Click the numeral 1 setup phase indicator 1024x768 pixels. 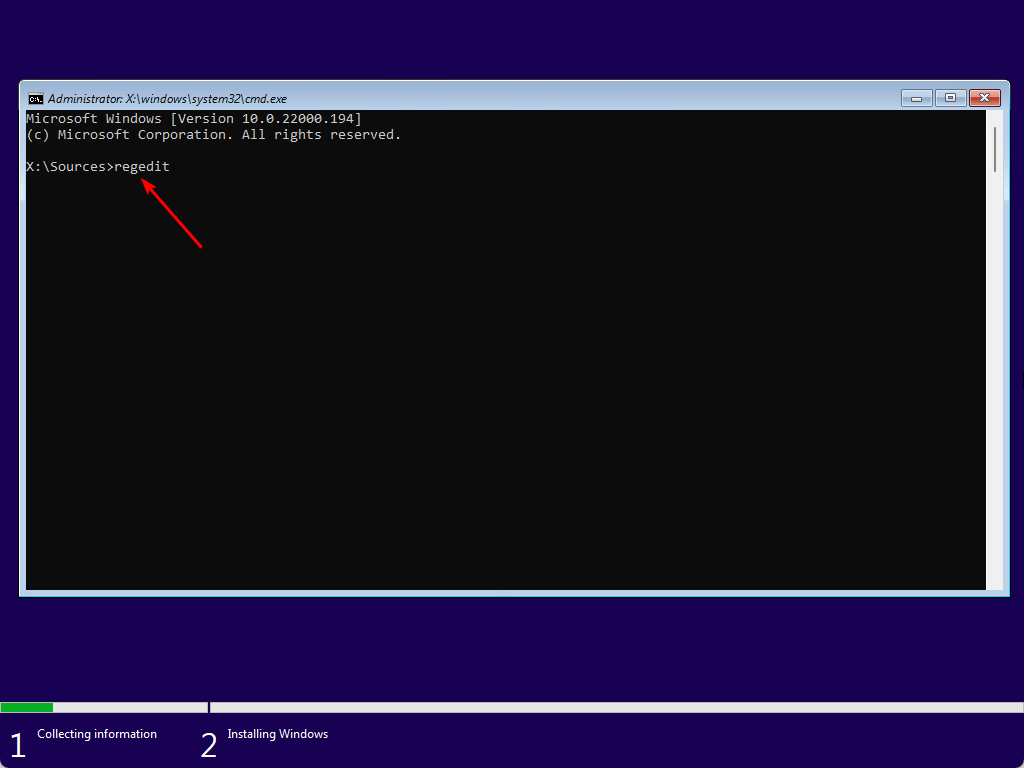(17, 742)
